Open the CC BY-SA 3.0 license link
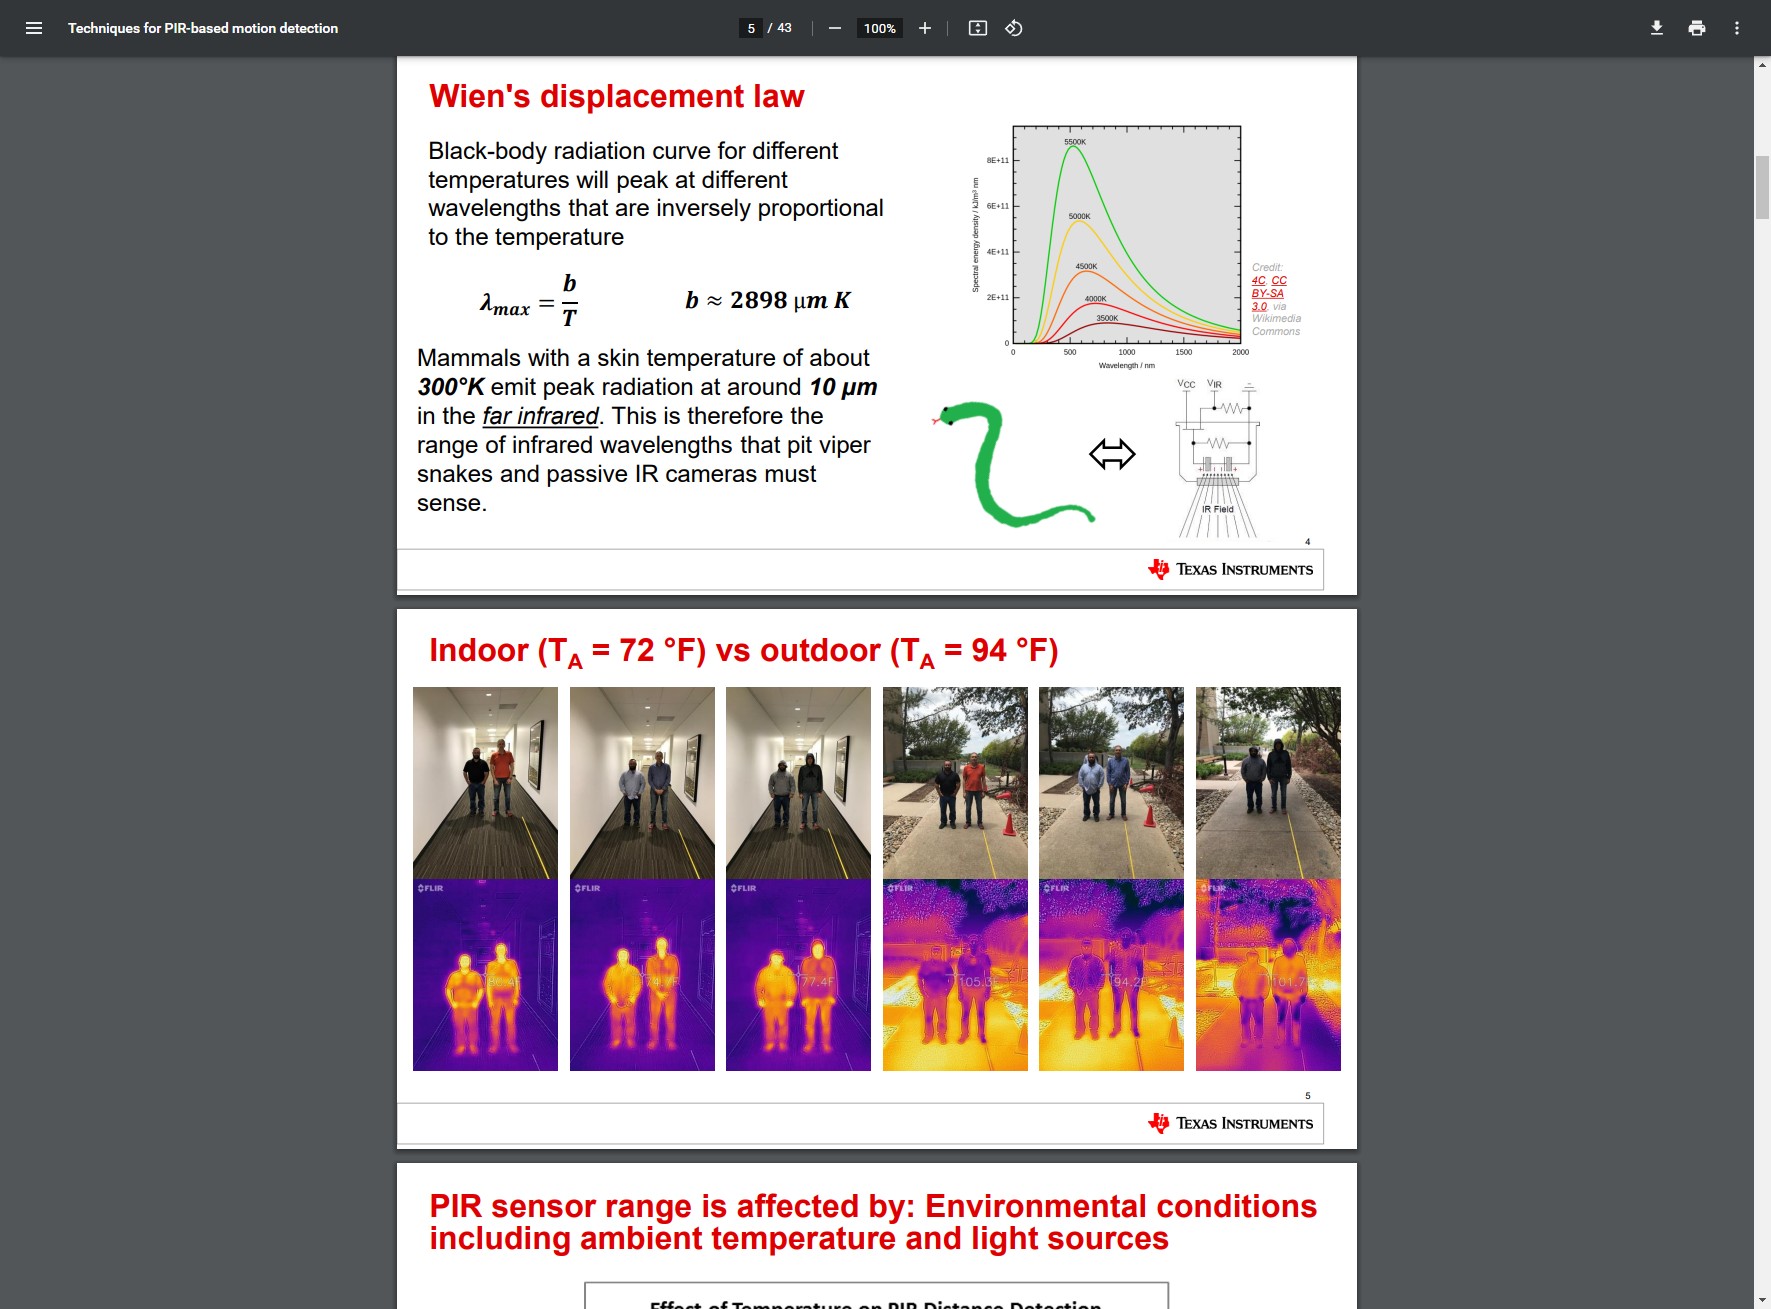Screen dimensions: 1771x1309 (1268, 294)
